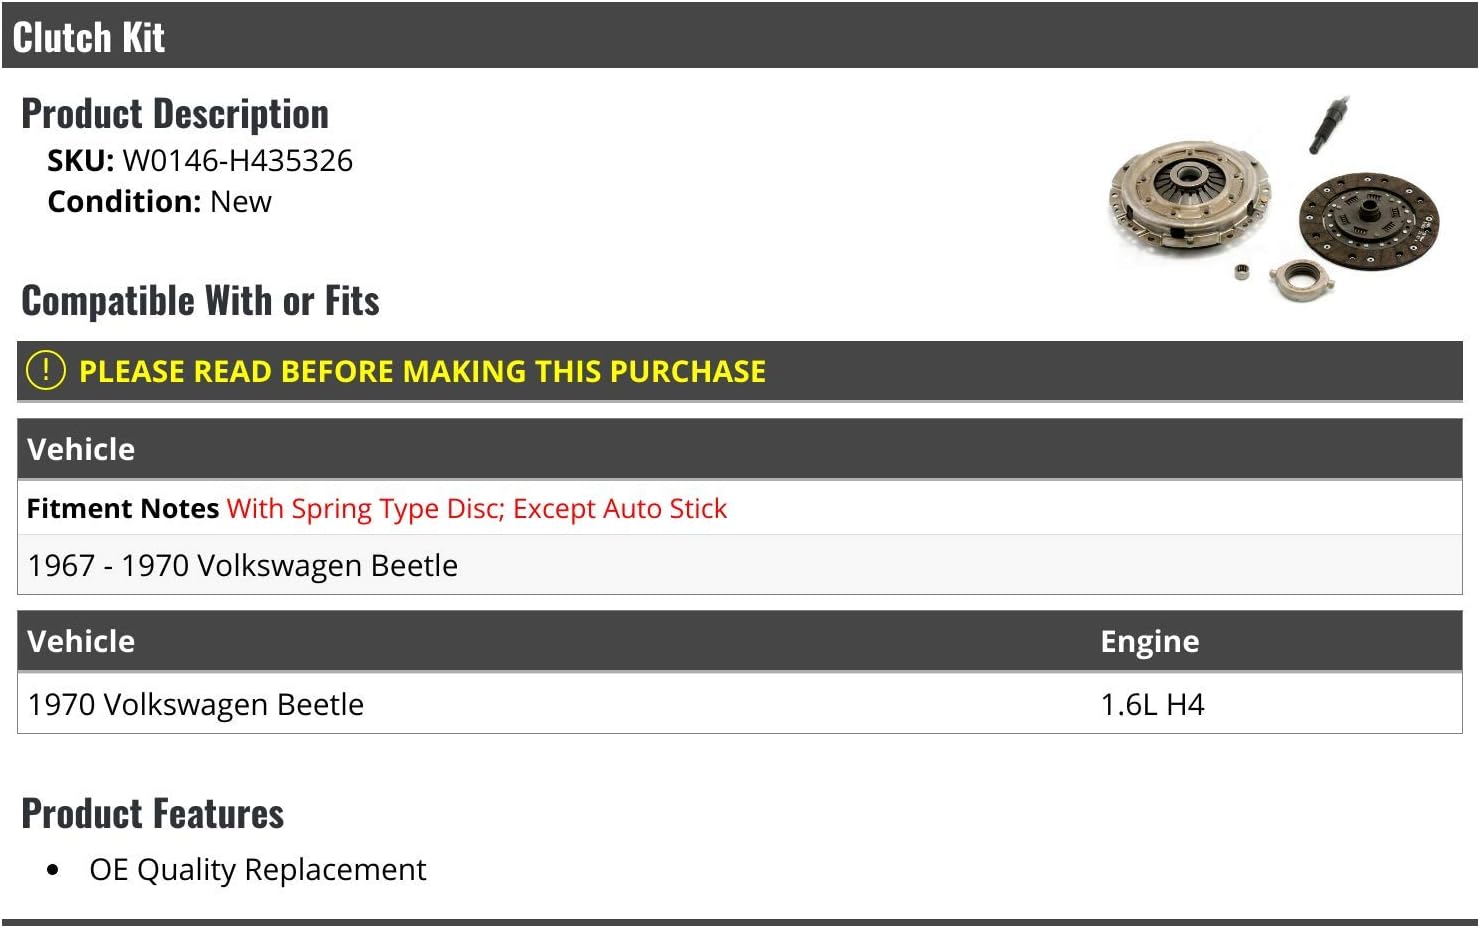This screenshot has width=1480, height=928.
Task: Click the Product Features heading
Action: [152, 813]
